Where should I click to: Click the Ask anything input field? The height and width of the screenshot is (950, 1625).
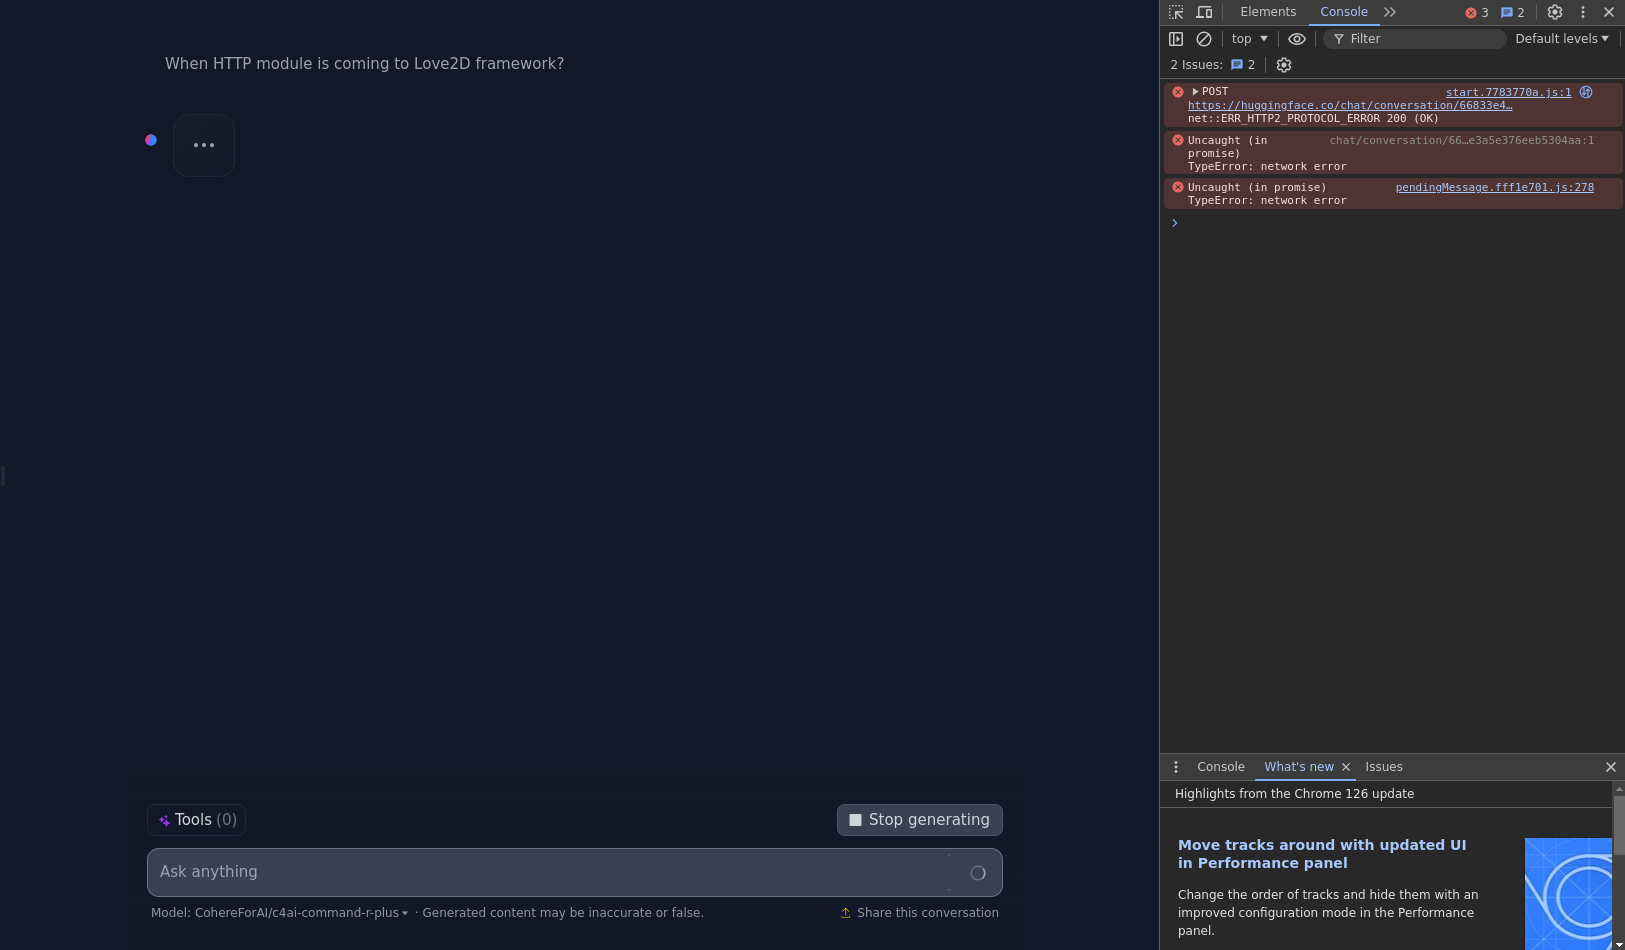click(x=550, y=872)
